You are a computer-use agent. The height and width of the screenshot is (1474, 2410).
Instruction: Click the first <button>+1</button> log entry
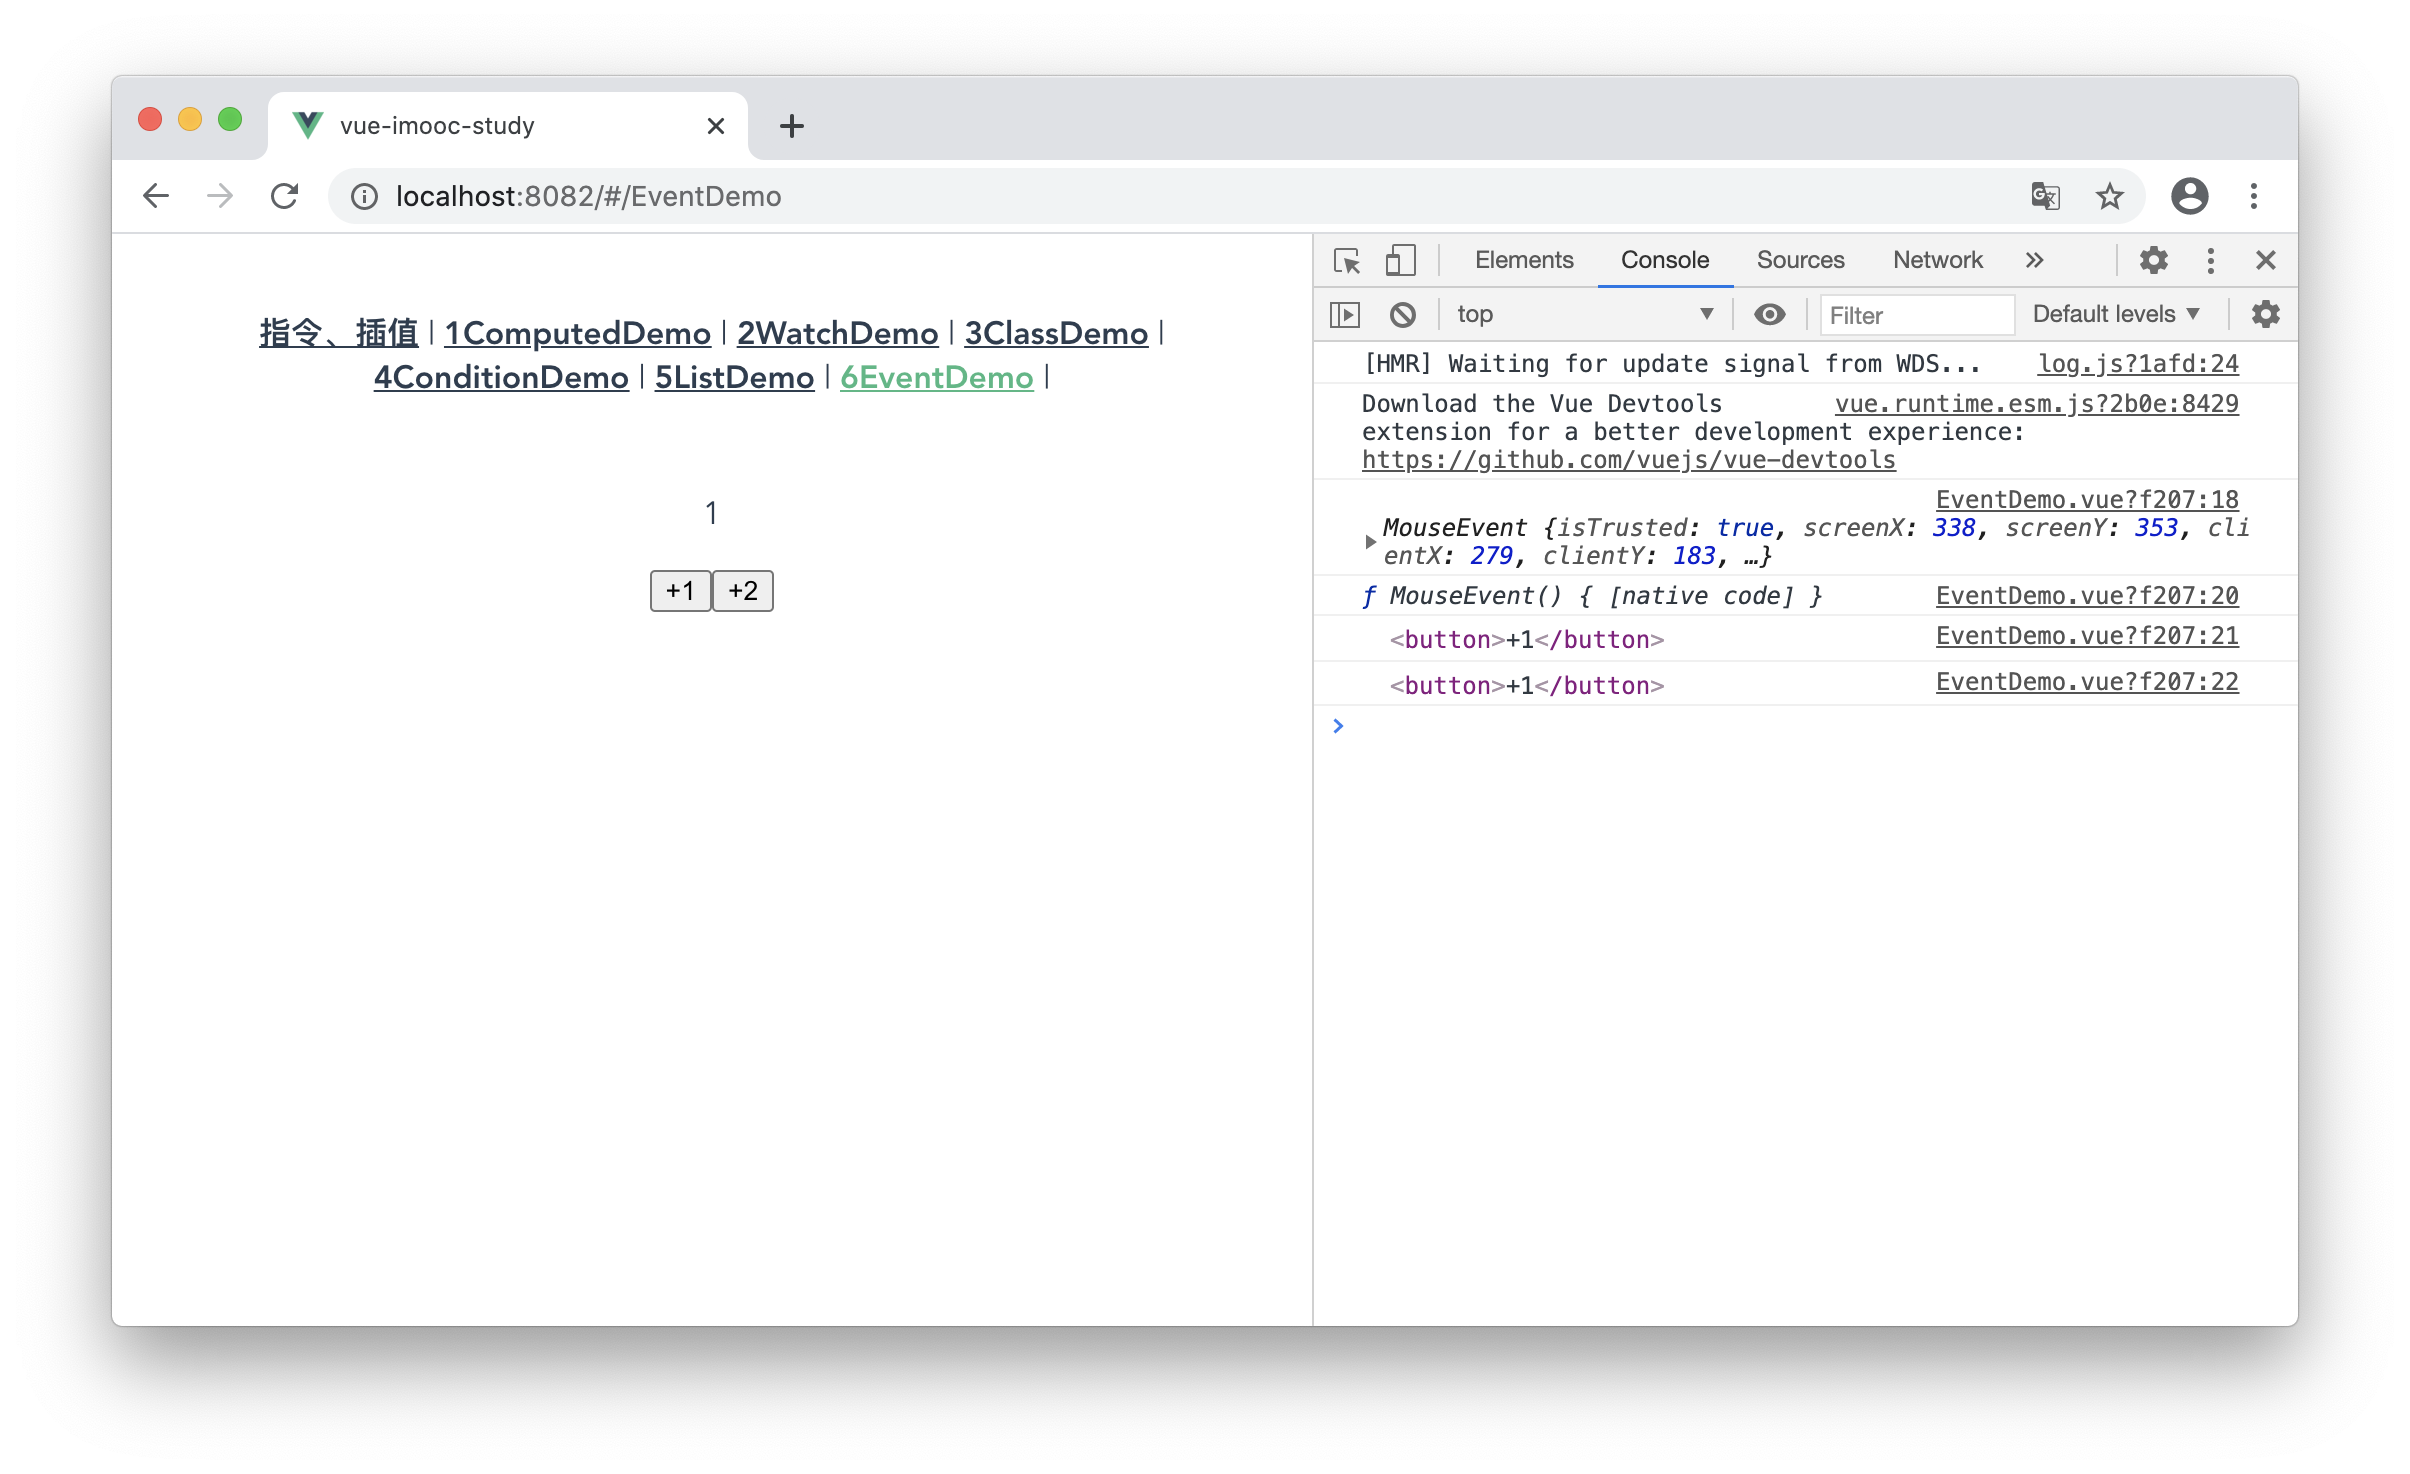pyautogui.click(x=1526, y=640)
